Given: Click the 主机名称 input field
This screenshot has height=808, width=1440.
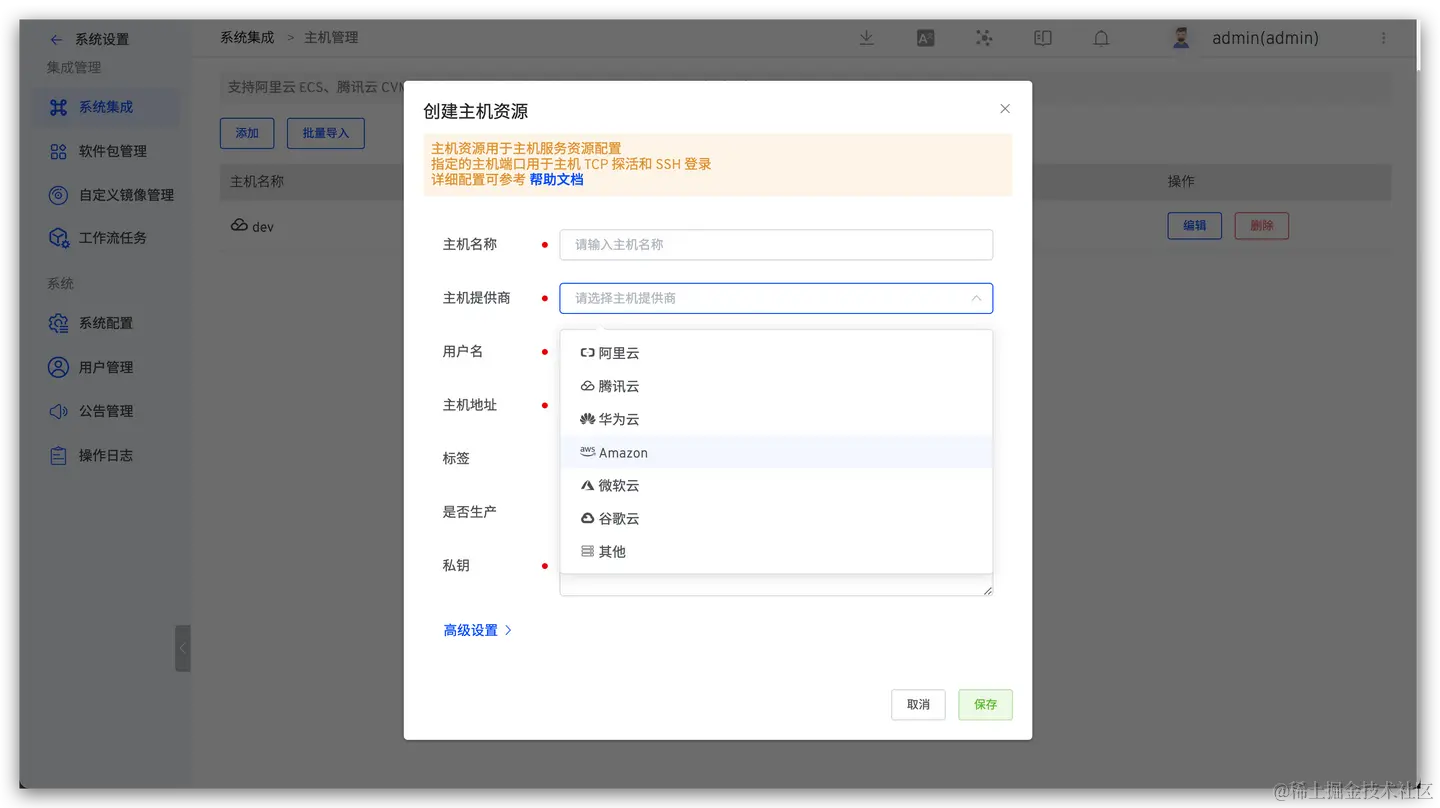Looking at the screenshot, I should click(776, 244).
